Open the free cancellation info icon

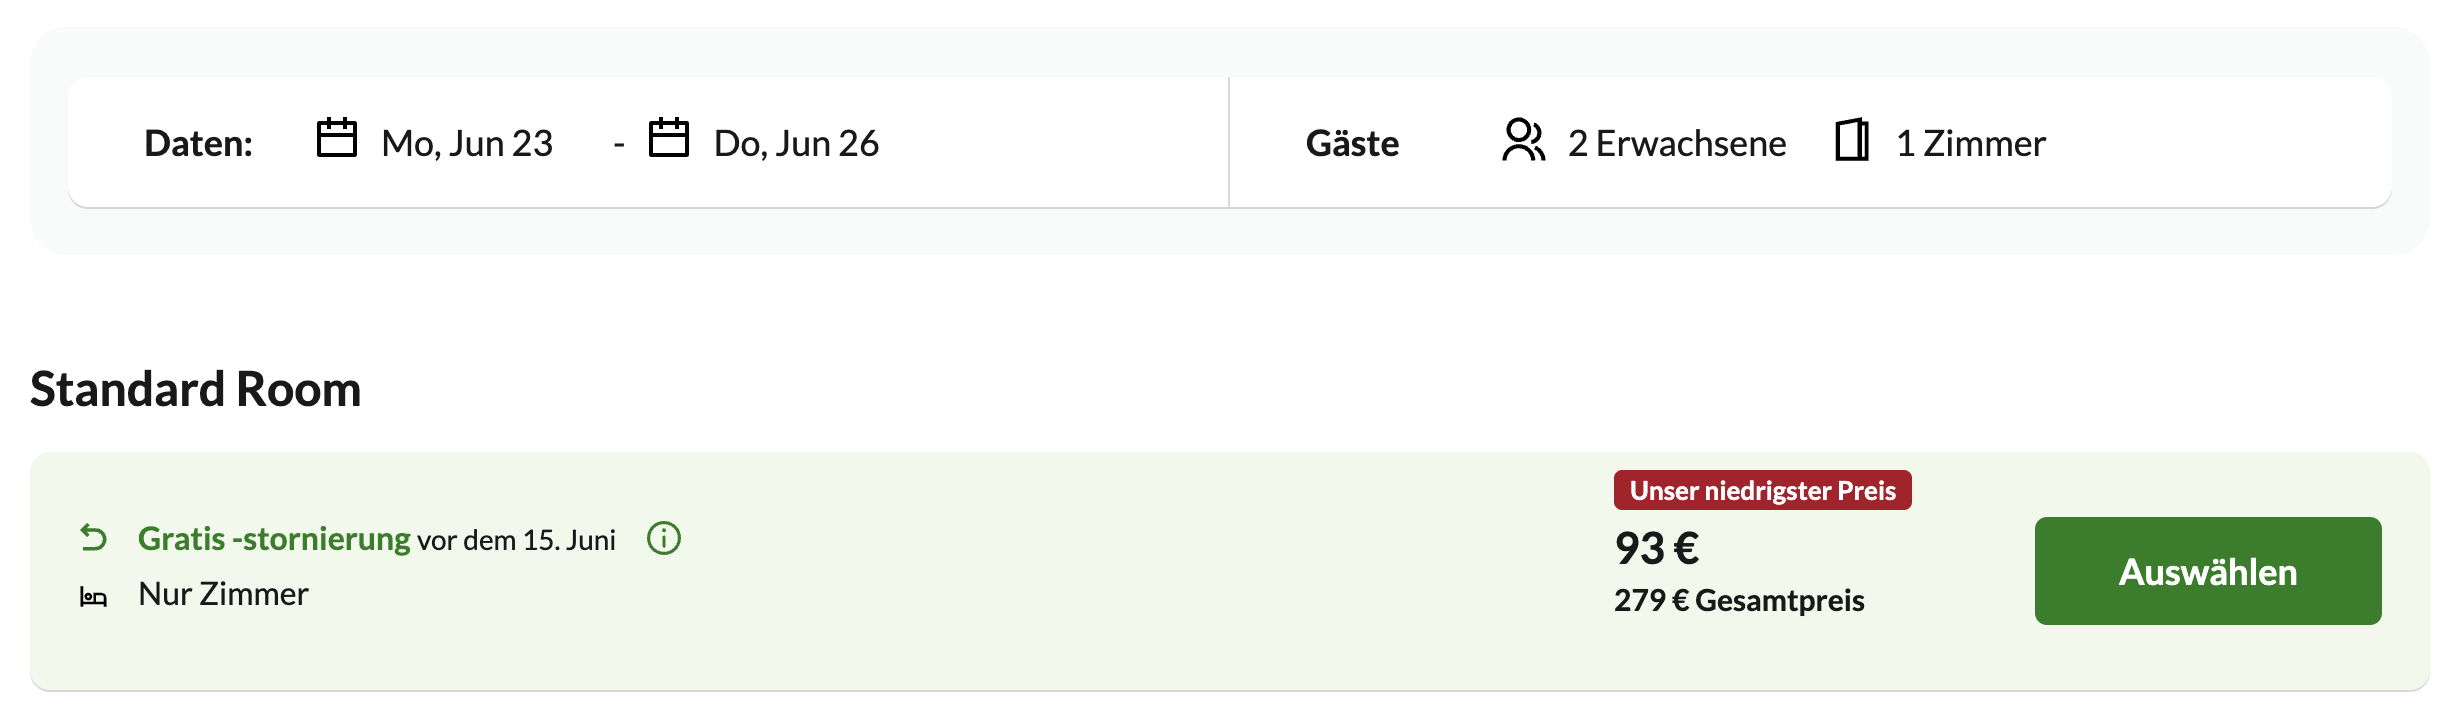(664, 538)
